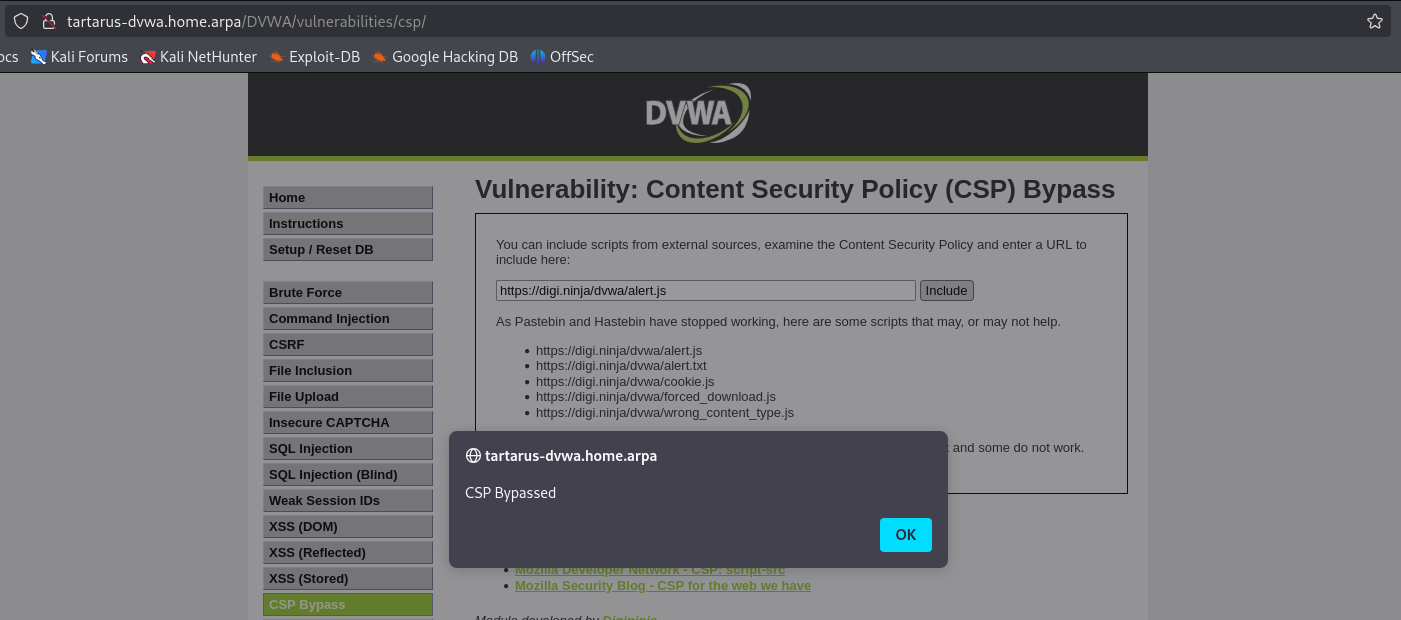Open Mozilla Security Blog CSP link
The width and height of the screenshot is (1401, 620).
click(662, 585)
